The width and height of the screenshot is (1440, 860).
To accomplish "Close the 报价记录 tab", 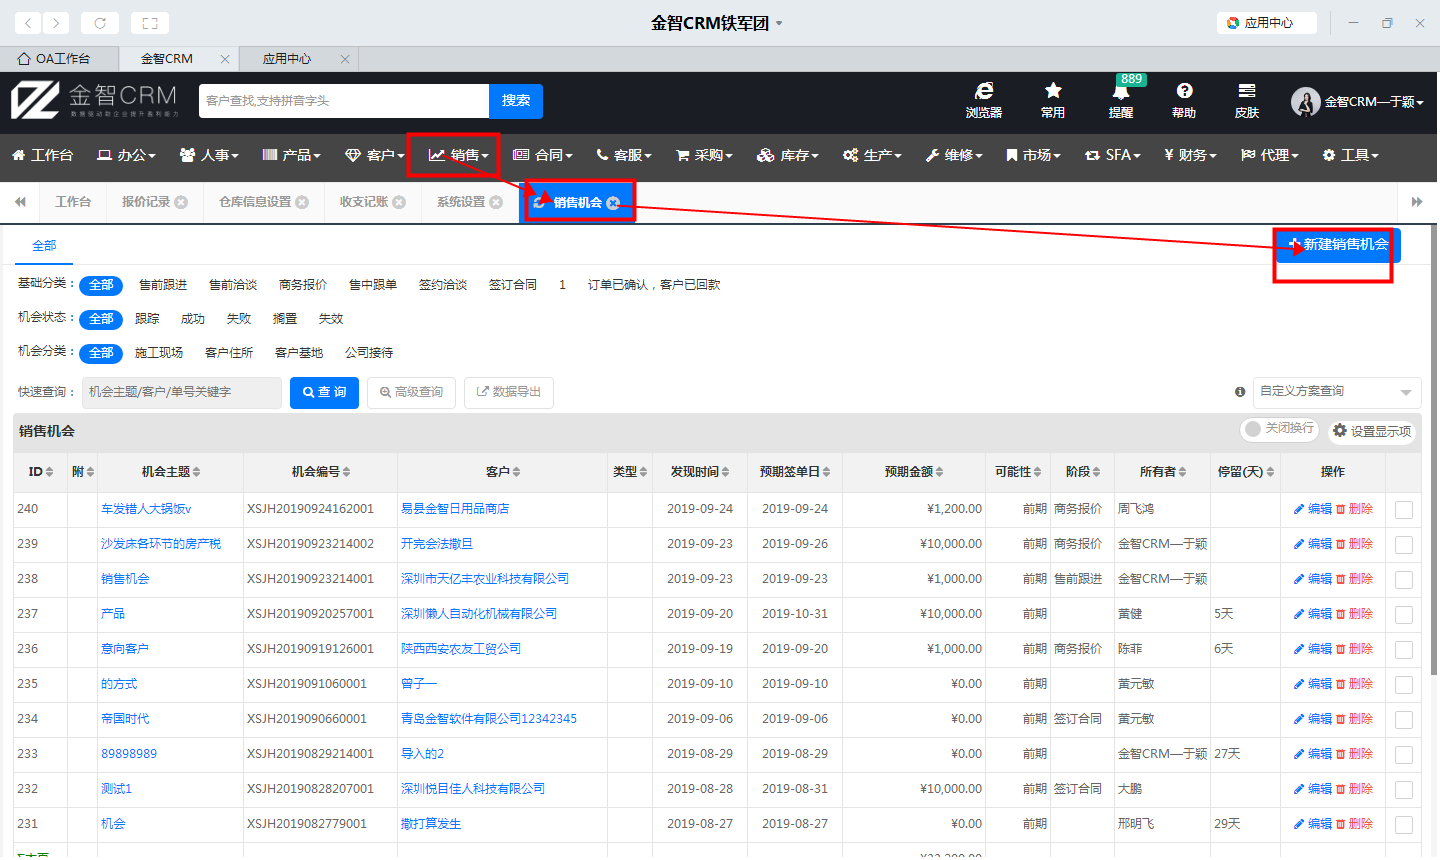I will [x=181, y=202].
